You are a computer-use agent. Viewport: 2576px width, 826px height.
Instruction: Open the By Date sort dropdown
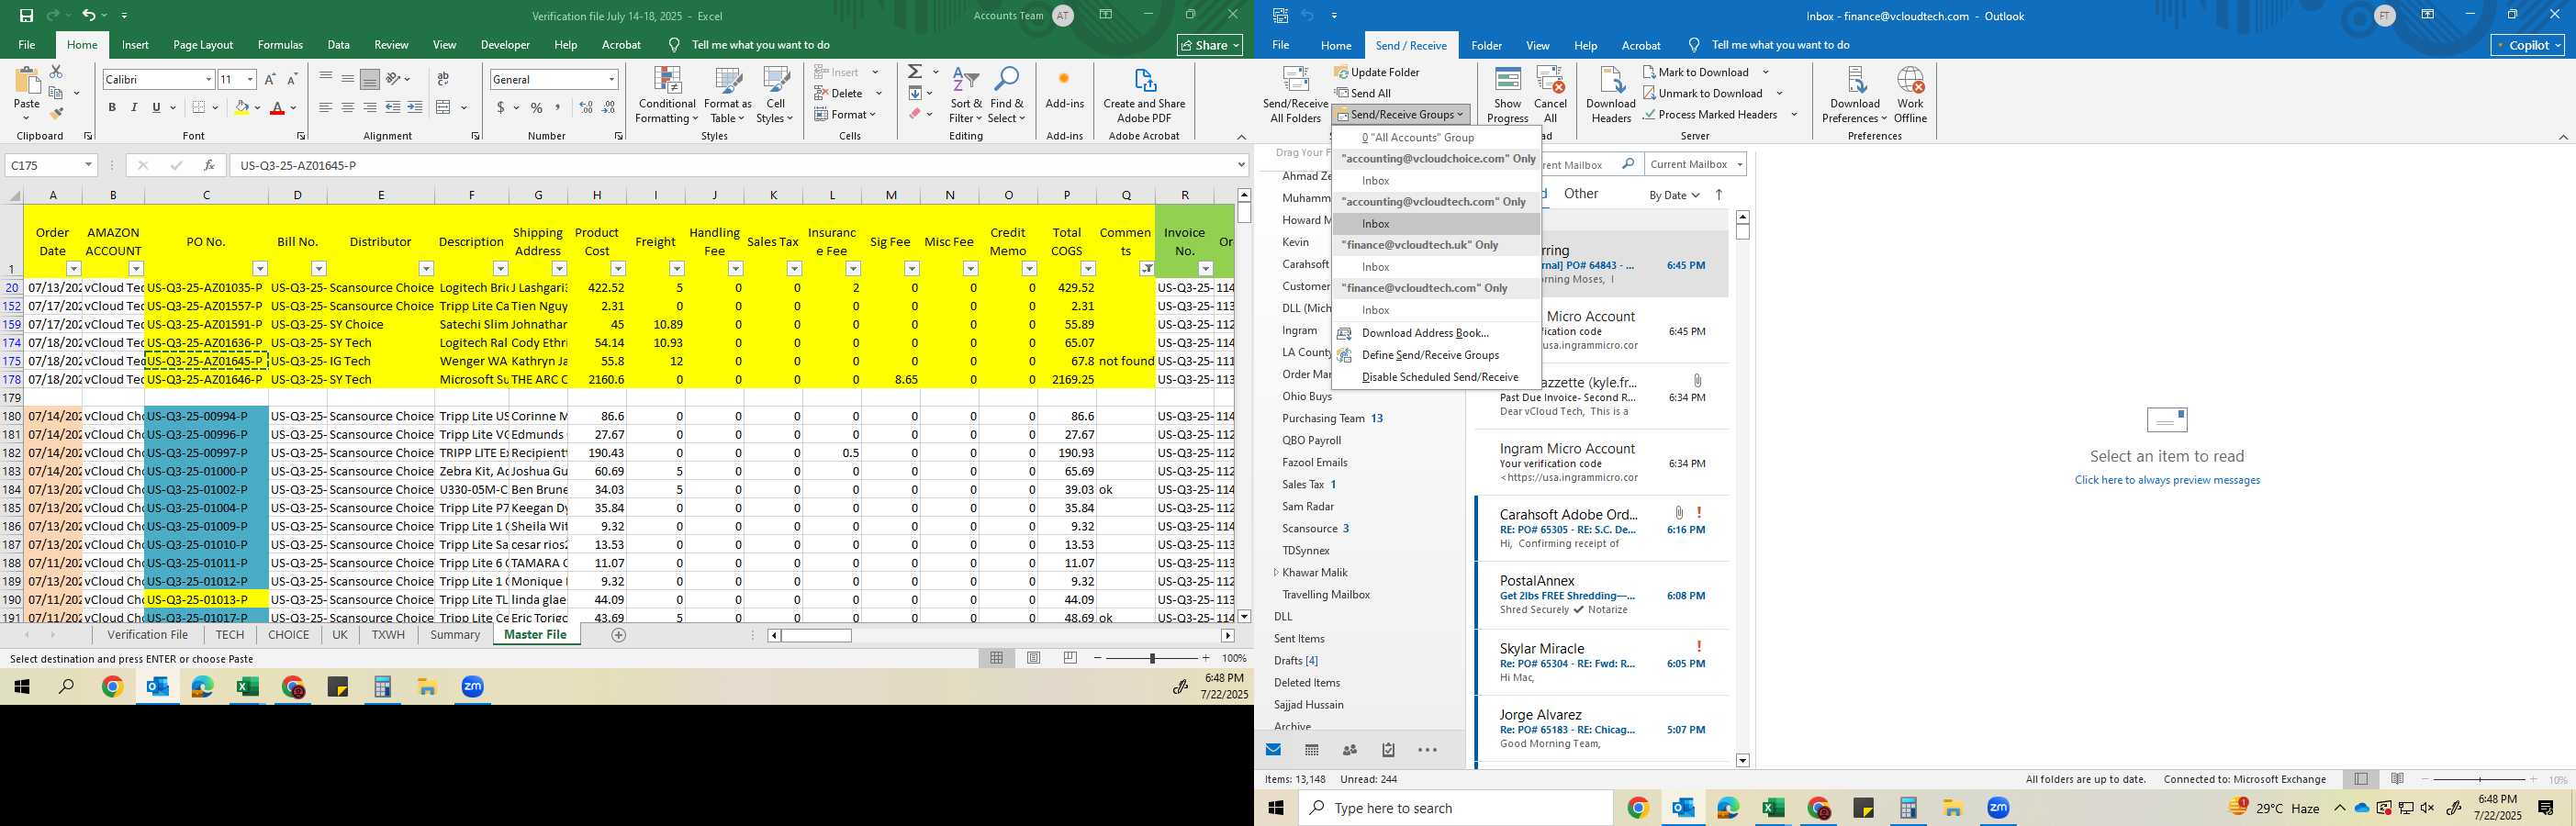coord(1674,195)
